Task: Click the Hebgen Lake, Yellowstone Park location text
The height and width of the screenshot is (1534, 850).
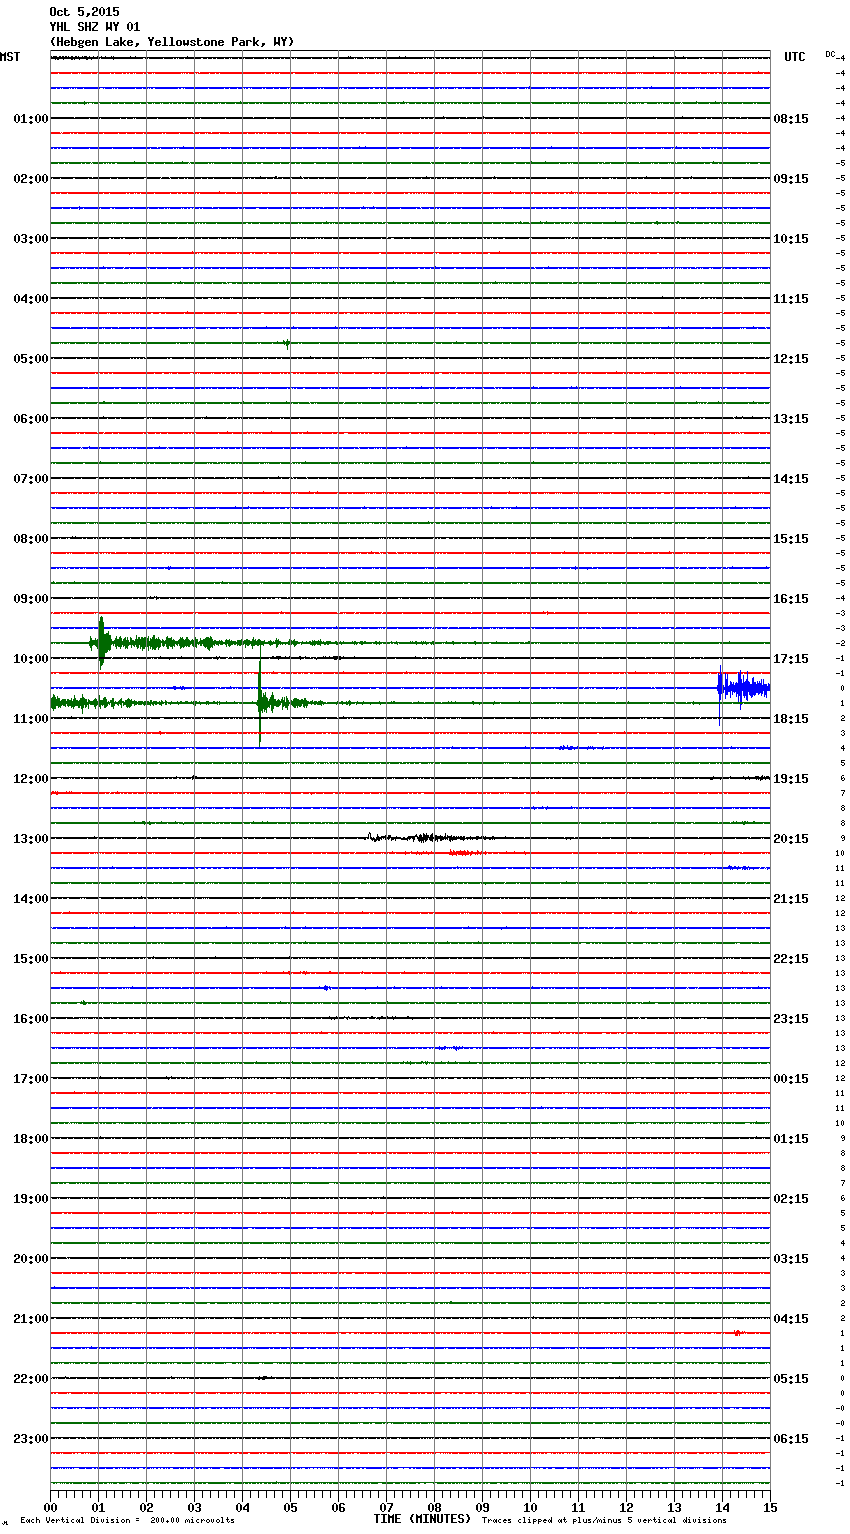Action: coord(171,42)
